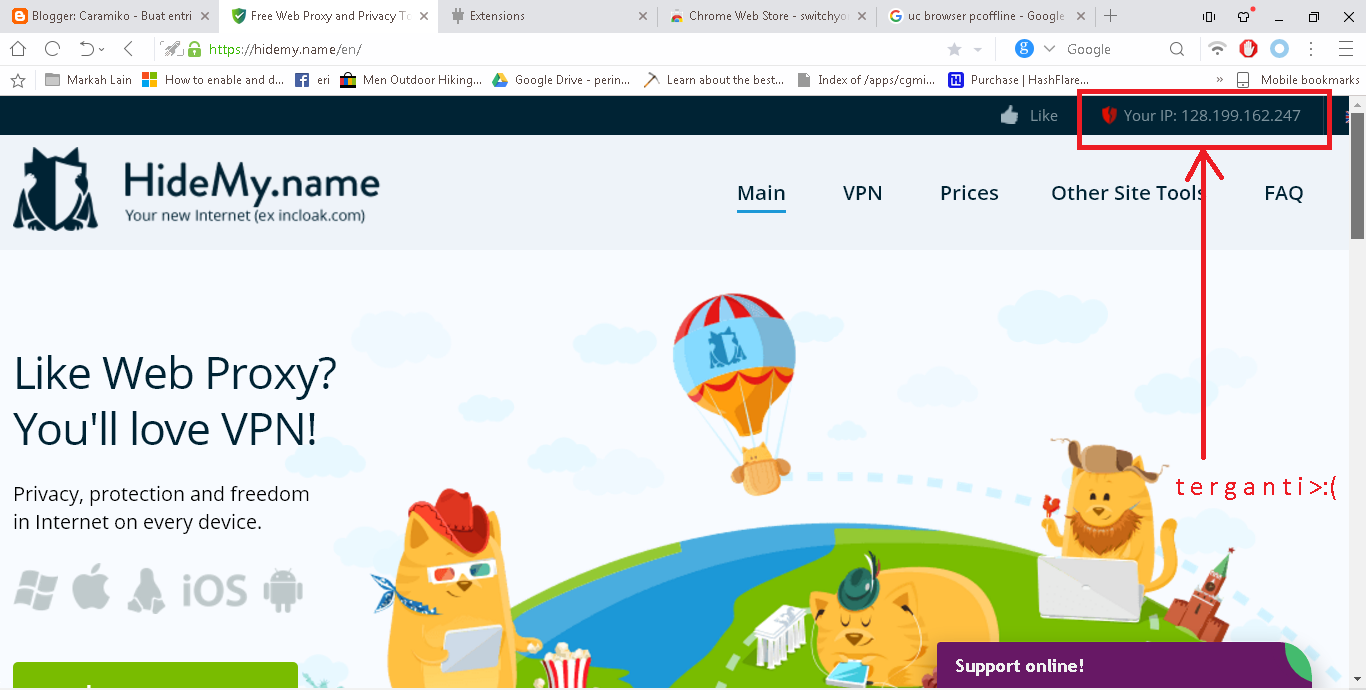The height and width of the screenshot is (690, 1366).
Task: Open the Prices navigation item
Action: pos(969,193)
